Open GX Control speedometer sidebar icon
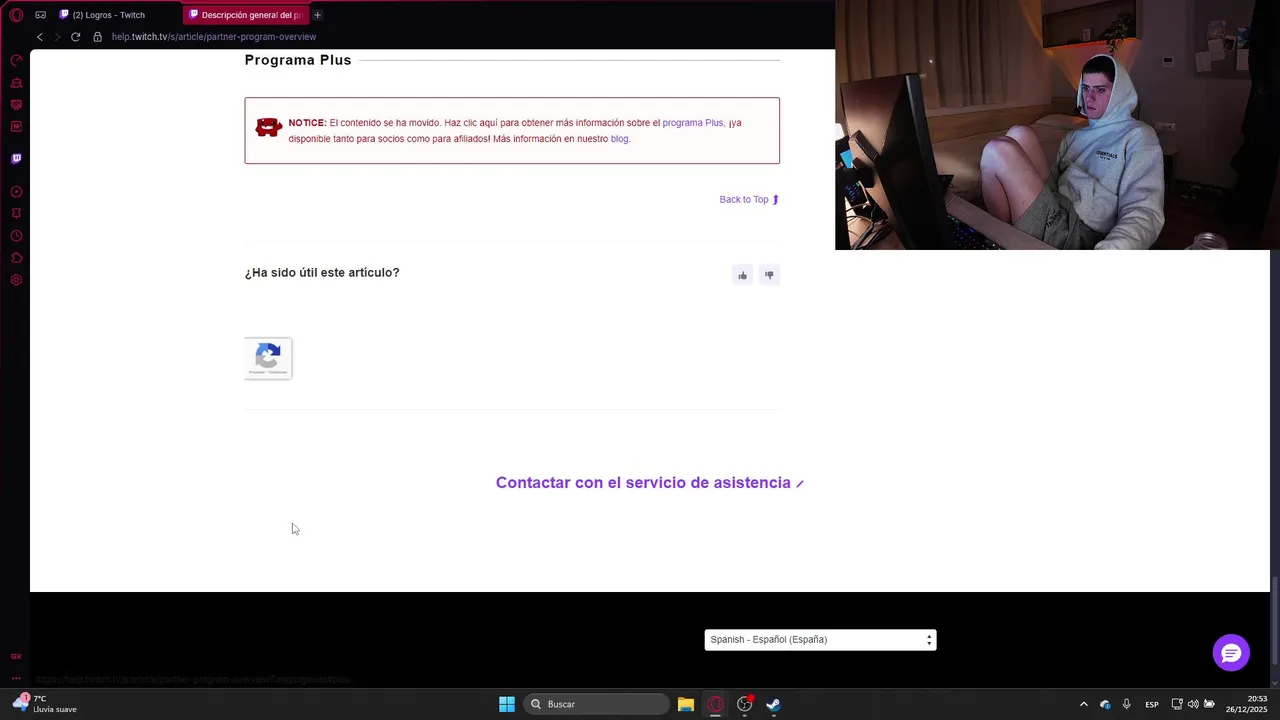This screenshot has width=1280, height=720. pyautogui.click(x=16, y=60)
